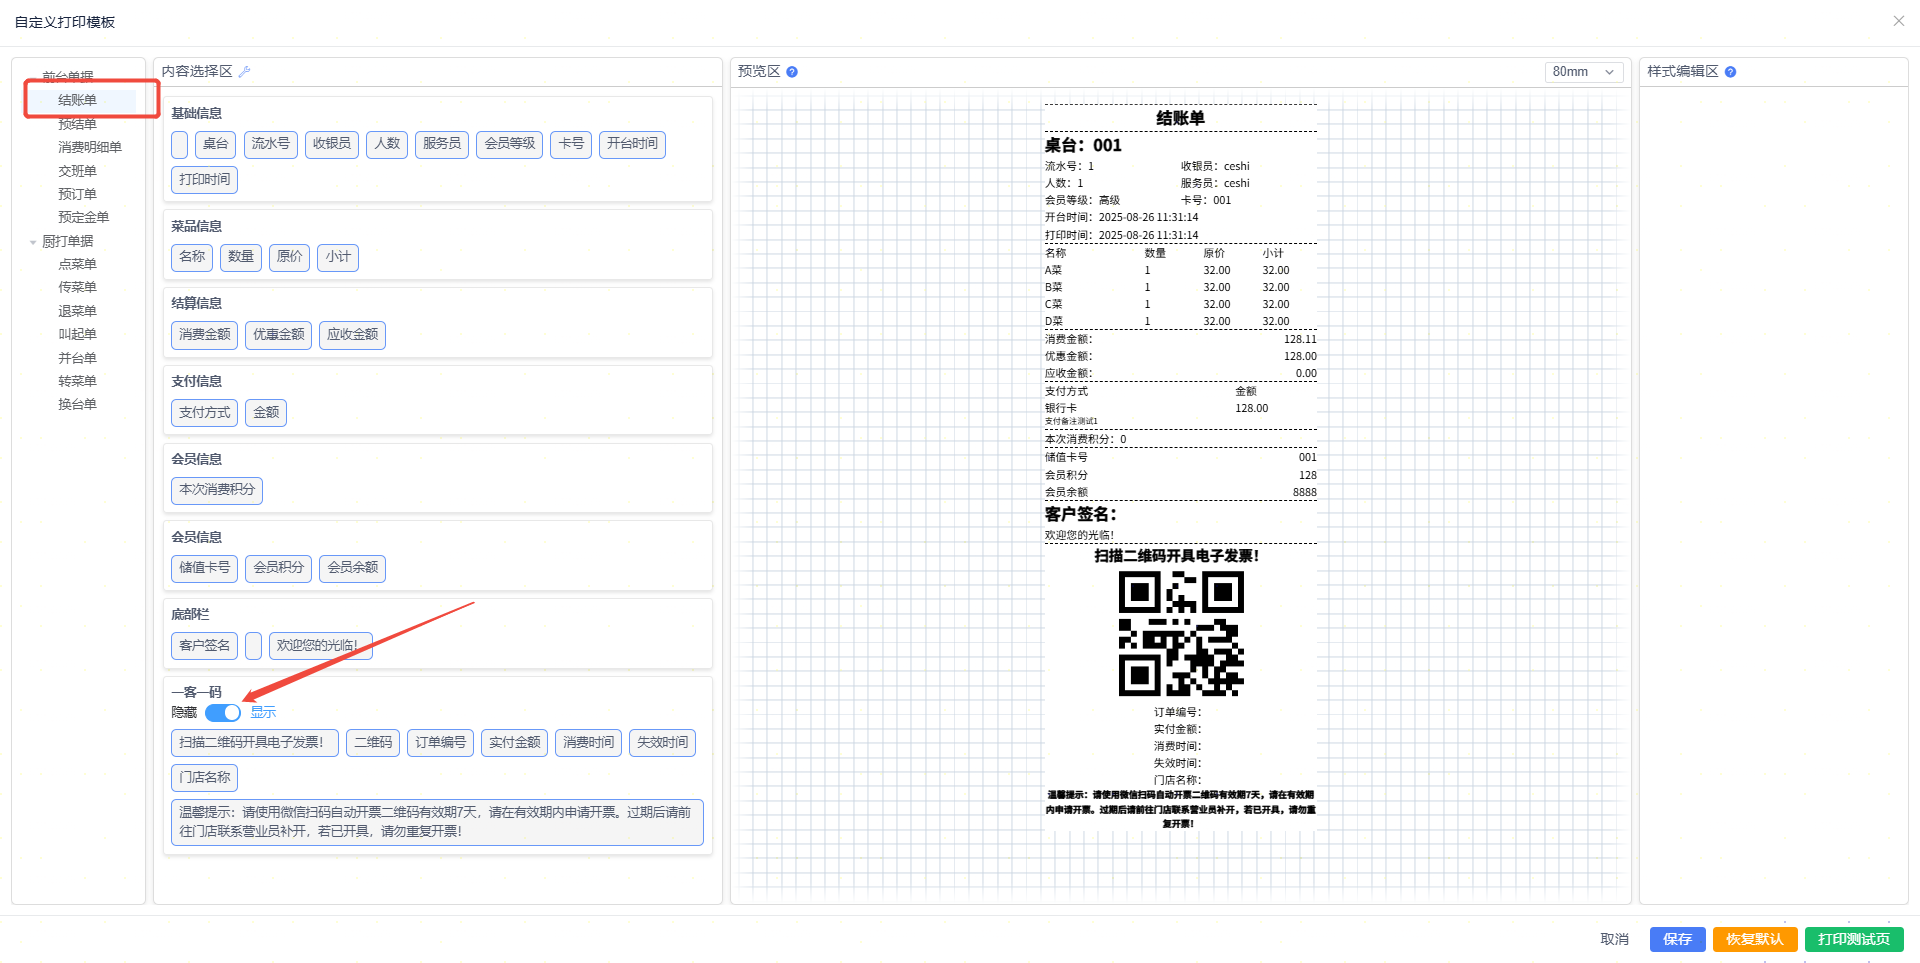Select the 客户签名 field tag
Screen dimensions: 1920x963
coord(204,646)
